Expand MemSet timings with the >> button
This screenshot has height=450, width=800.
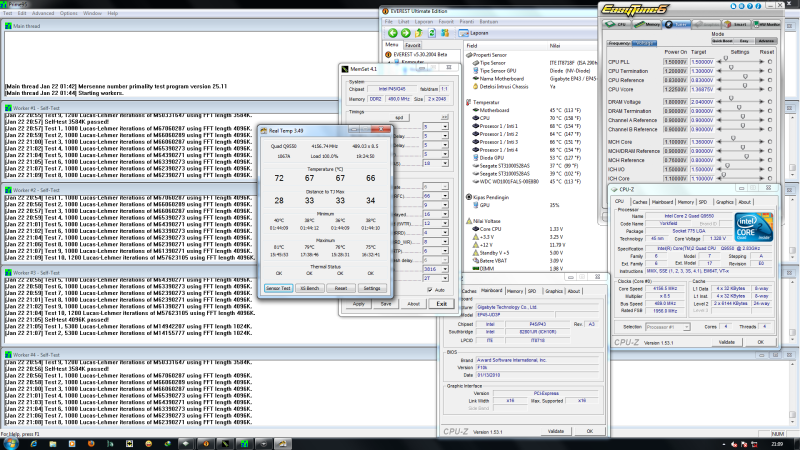pyautogui.click(x=444, y=117)
